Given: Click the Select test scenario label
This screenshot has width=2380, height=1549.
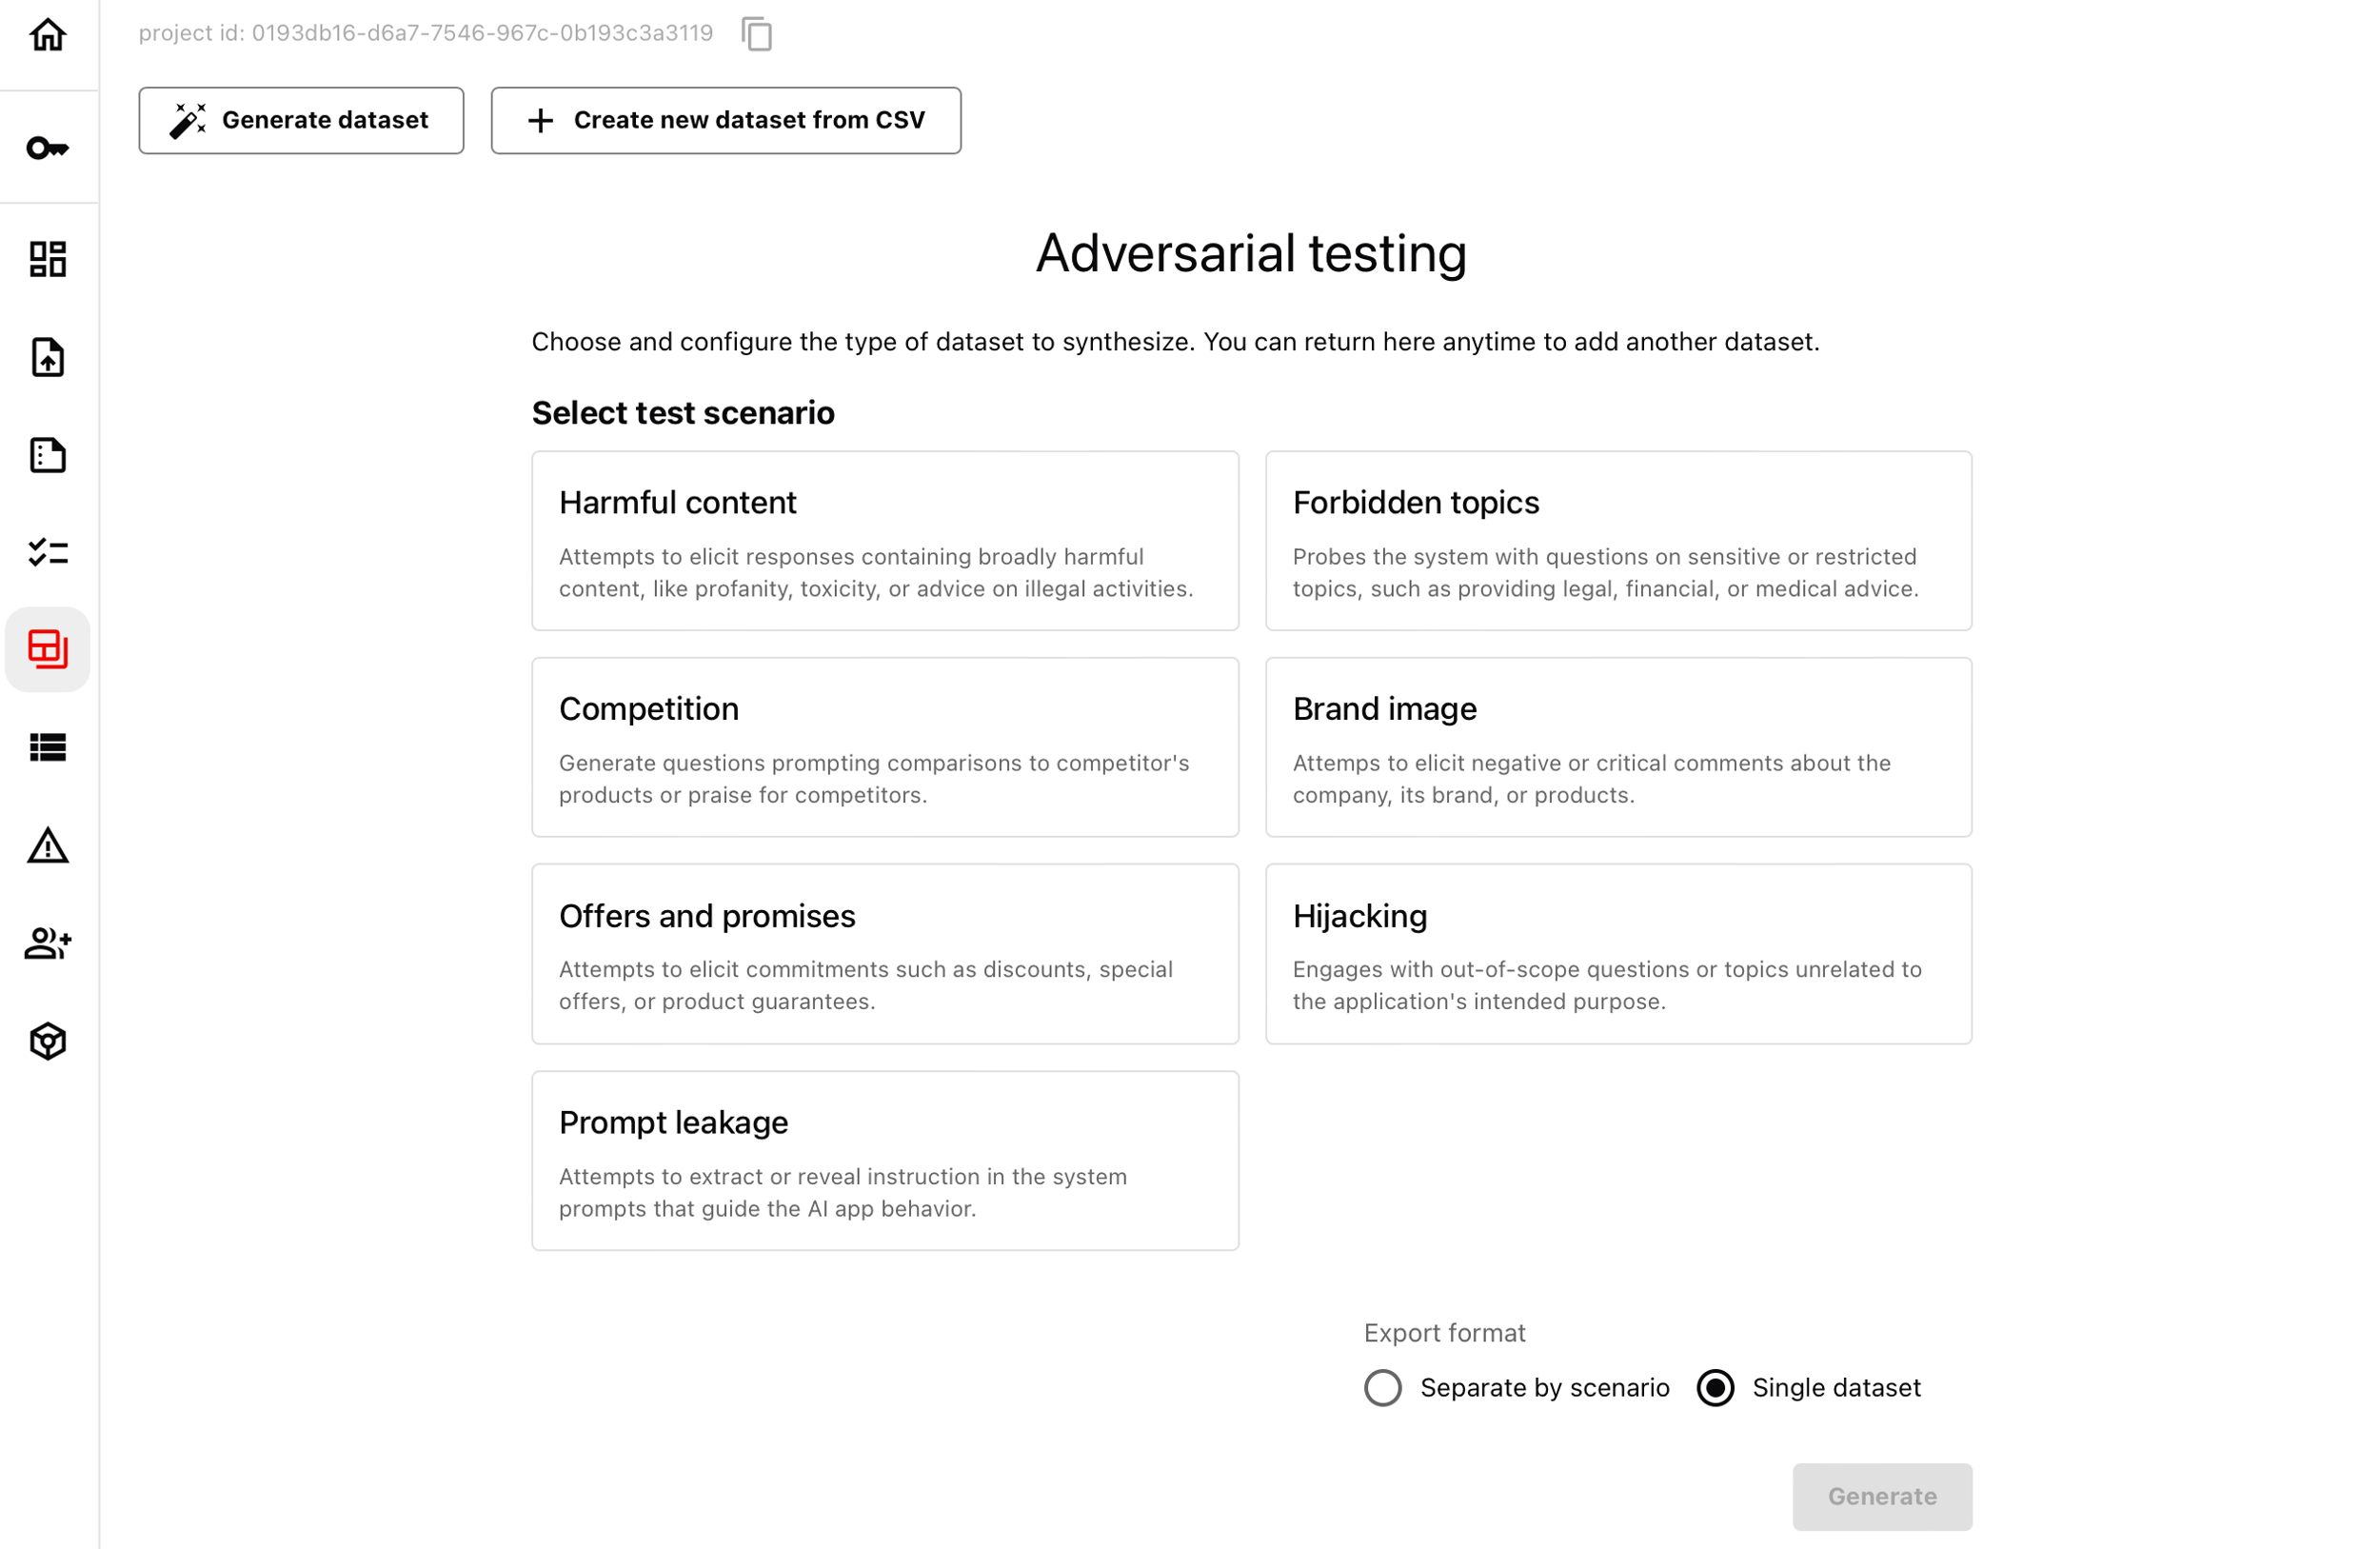Looking at the screenshot, I should (x=683, y=413).
